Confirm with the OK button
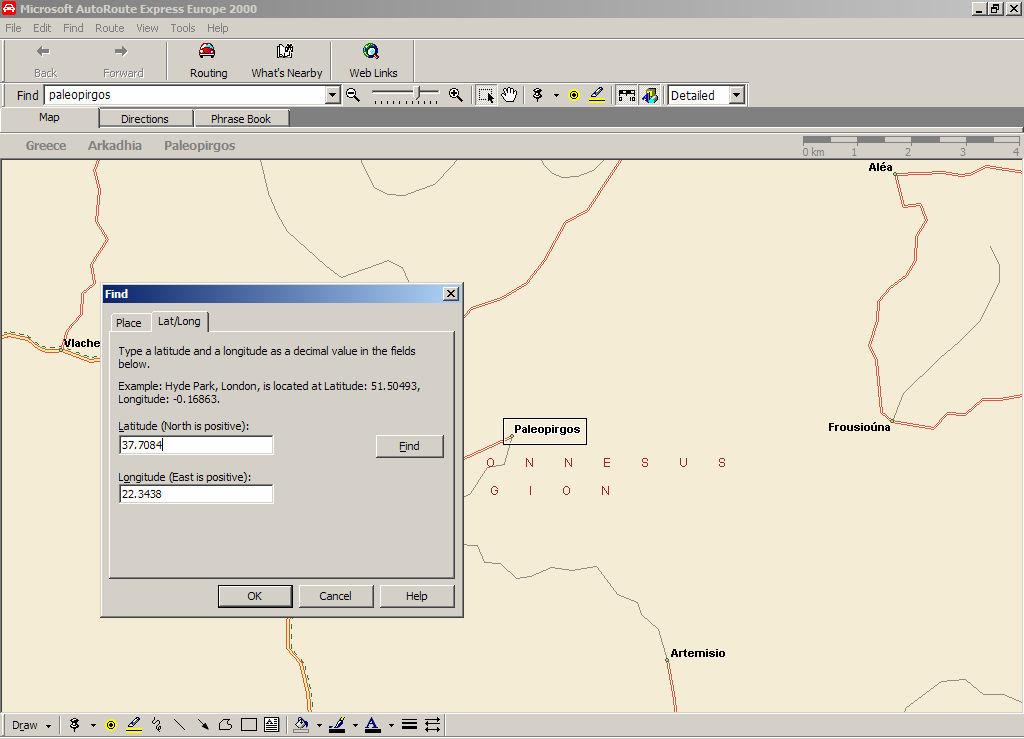1024x739 pixels. point(255,596)
